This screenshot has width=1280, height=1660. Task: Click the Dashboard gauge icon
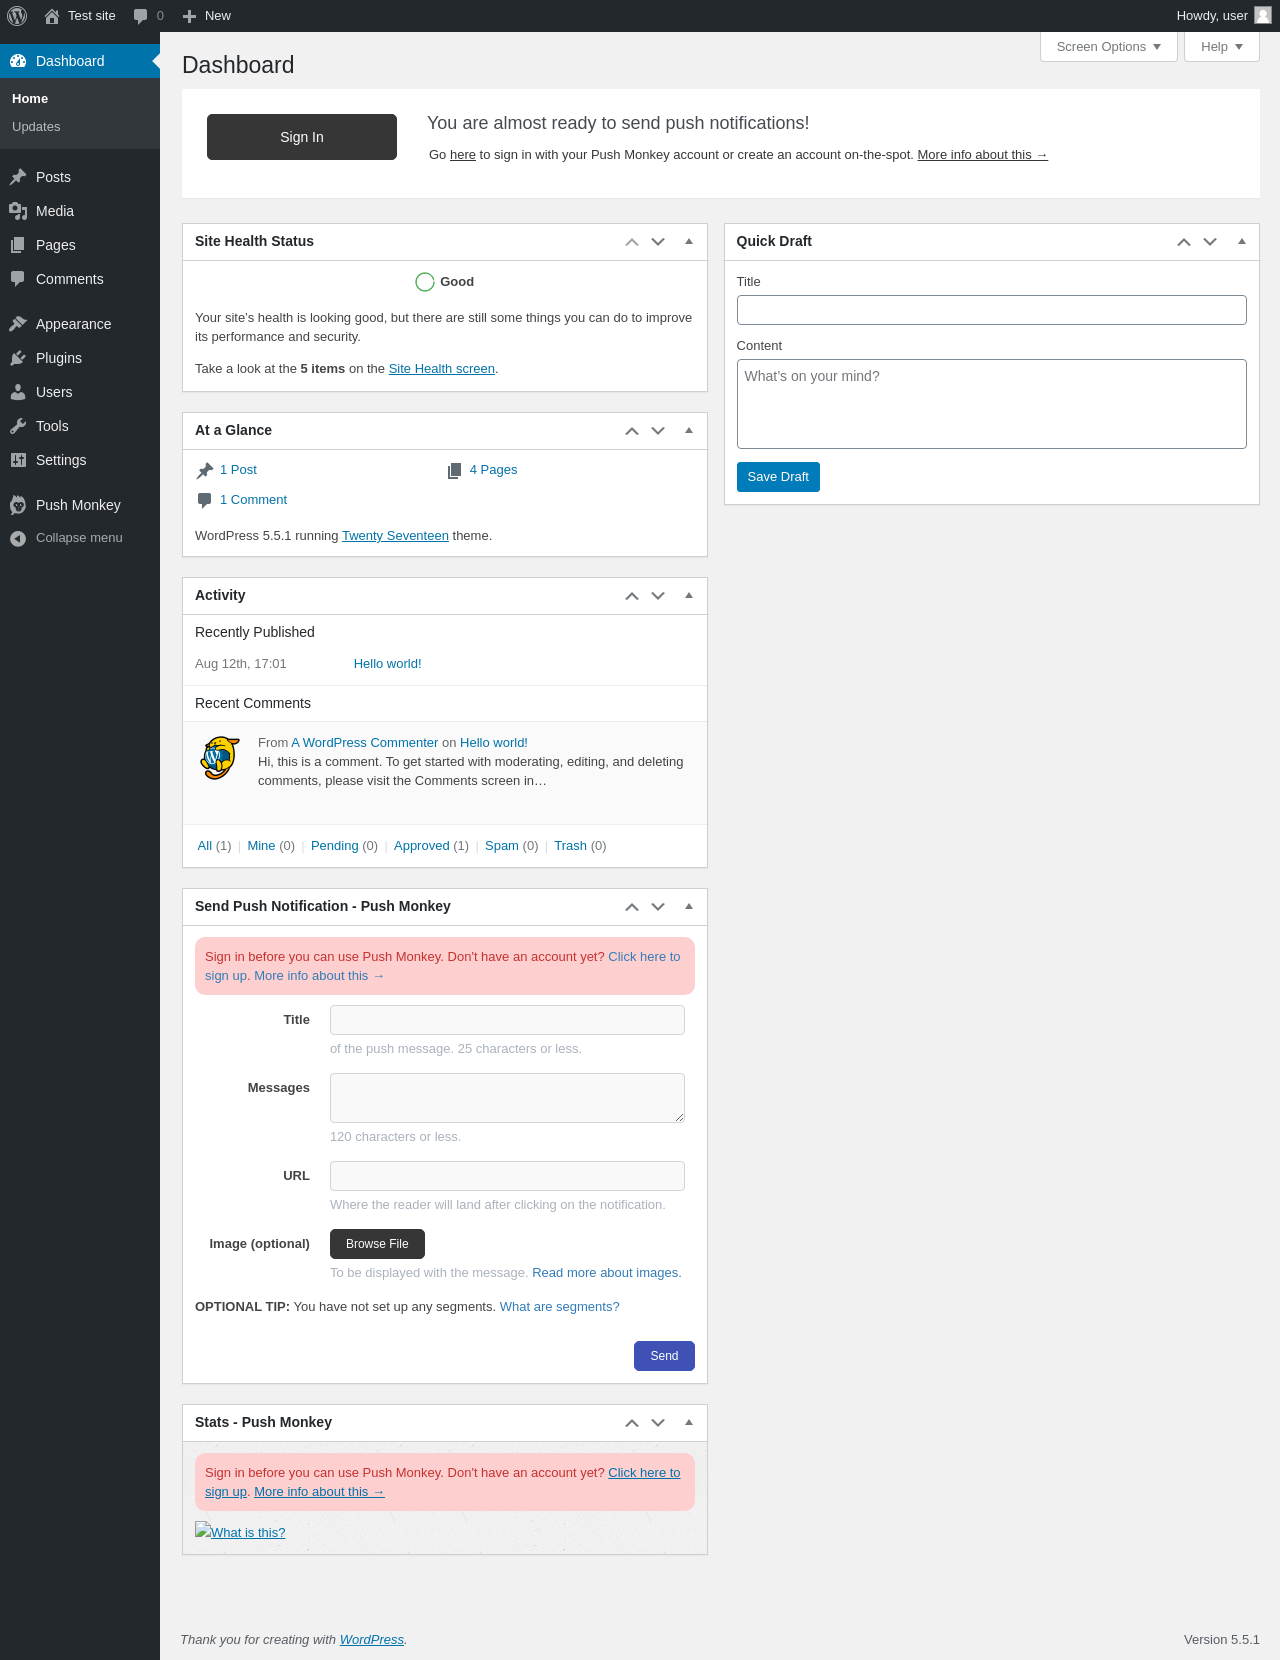[x=18, y=61]
